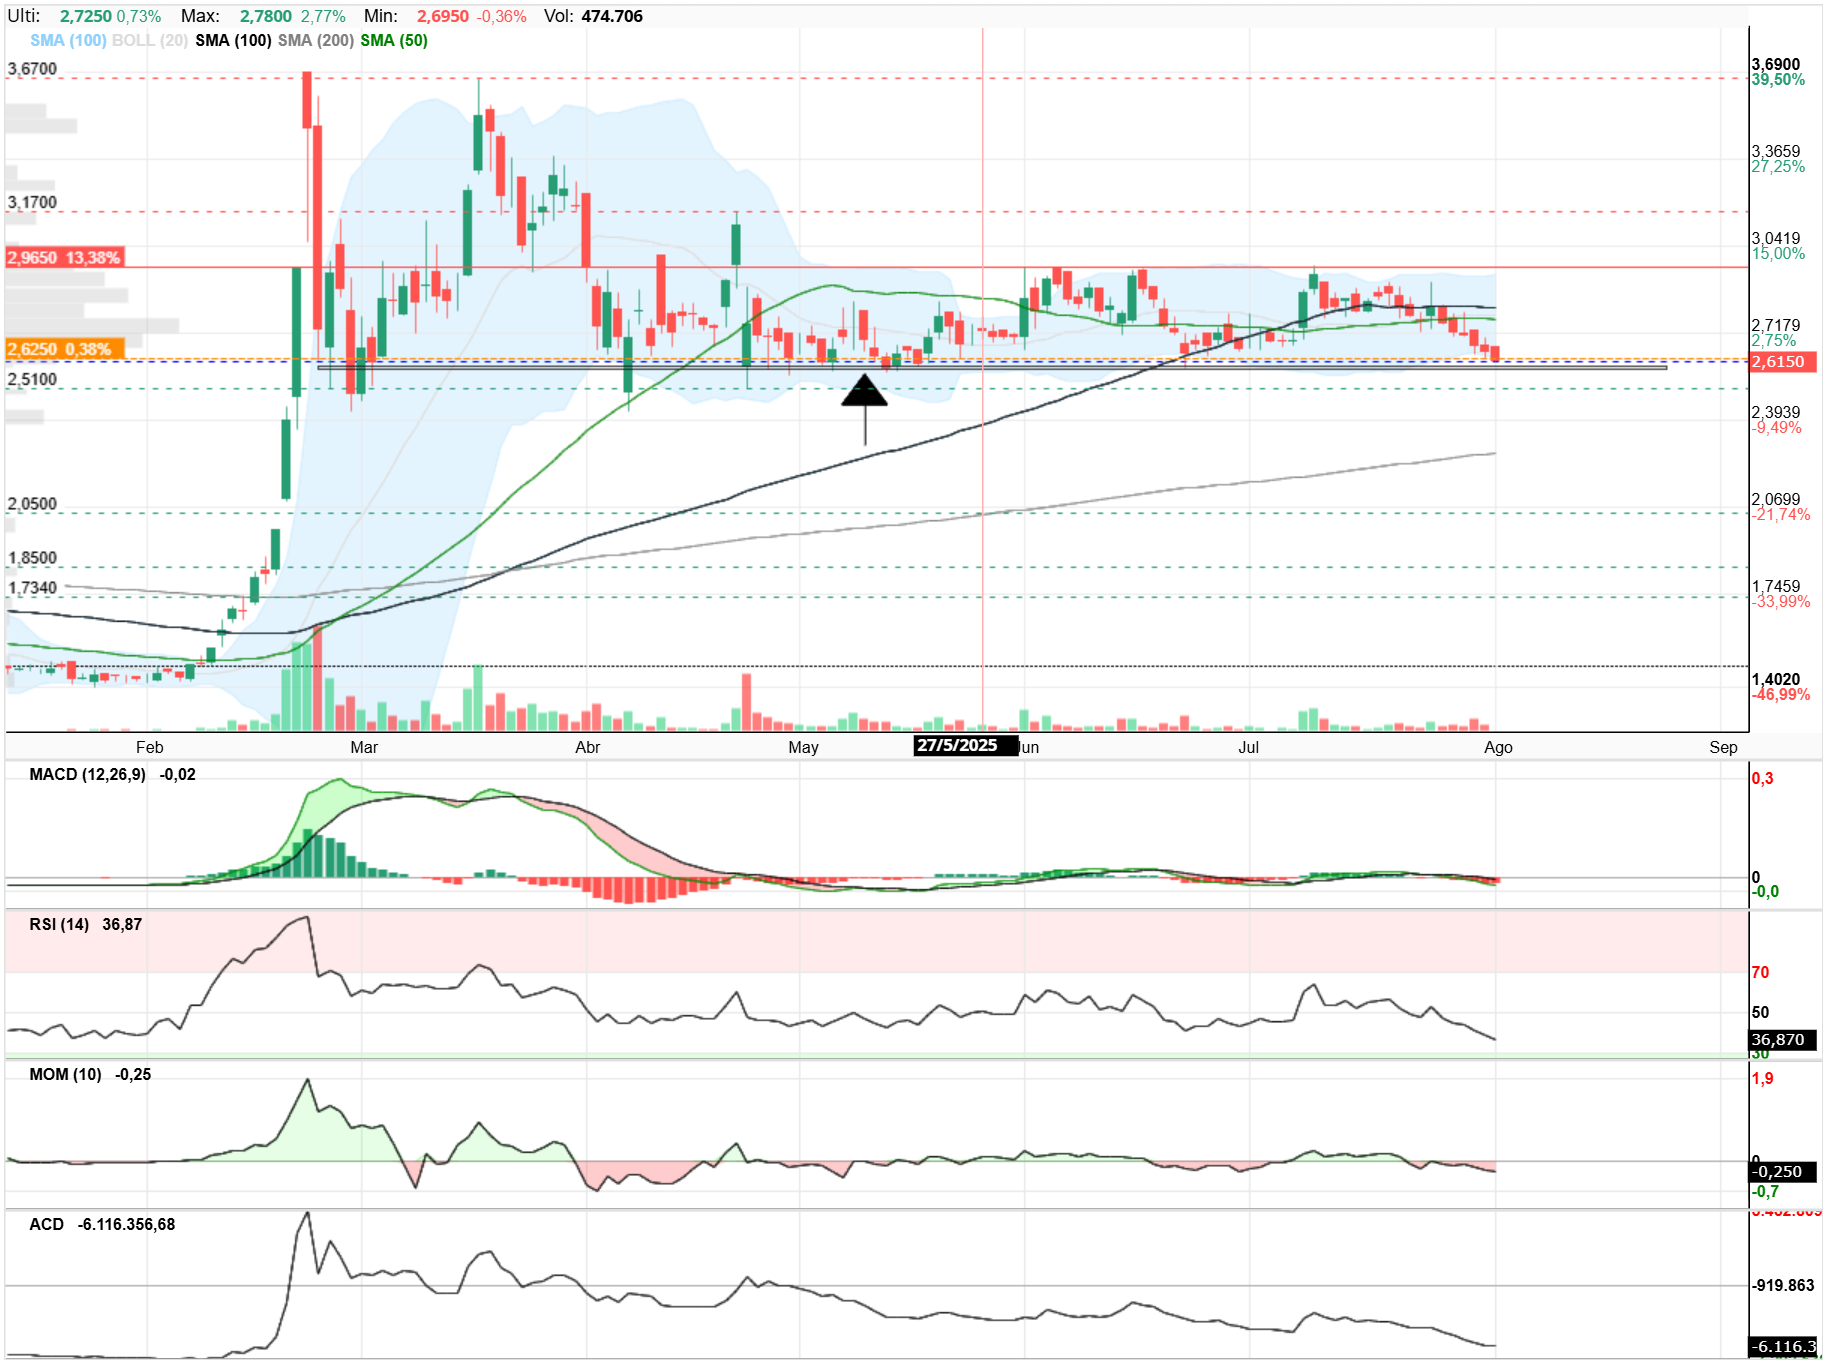Click the BOLL (20) legend label
Screen dimensions: 1827x1364
coord(150,40)
